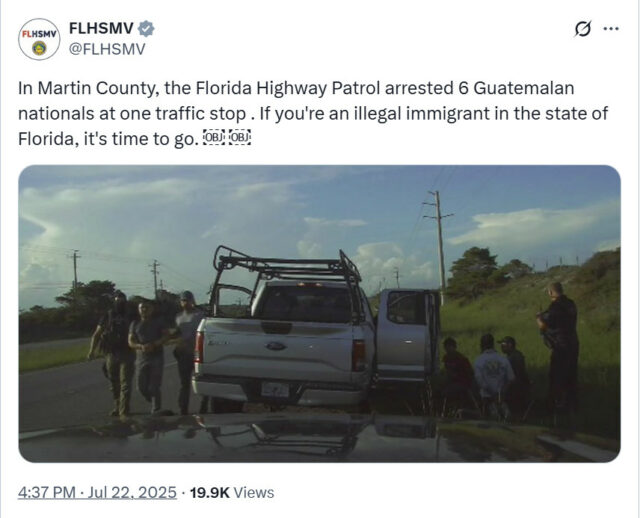Click the truck's license plate in photo
This screenshot has height=518, width=640.
(x=275, y=390)
